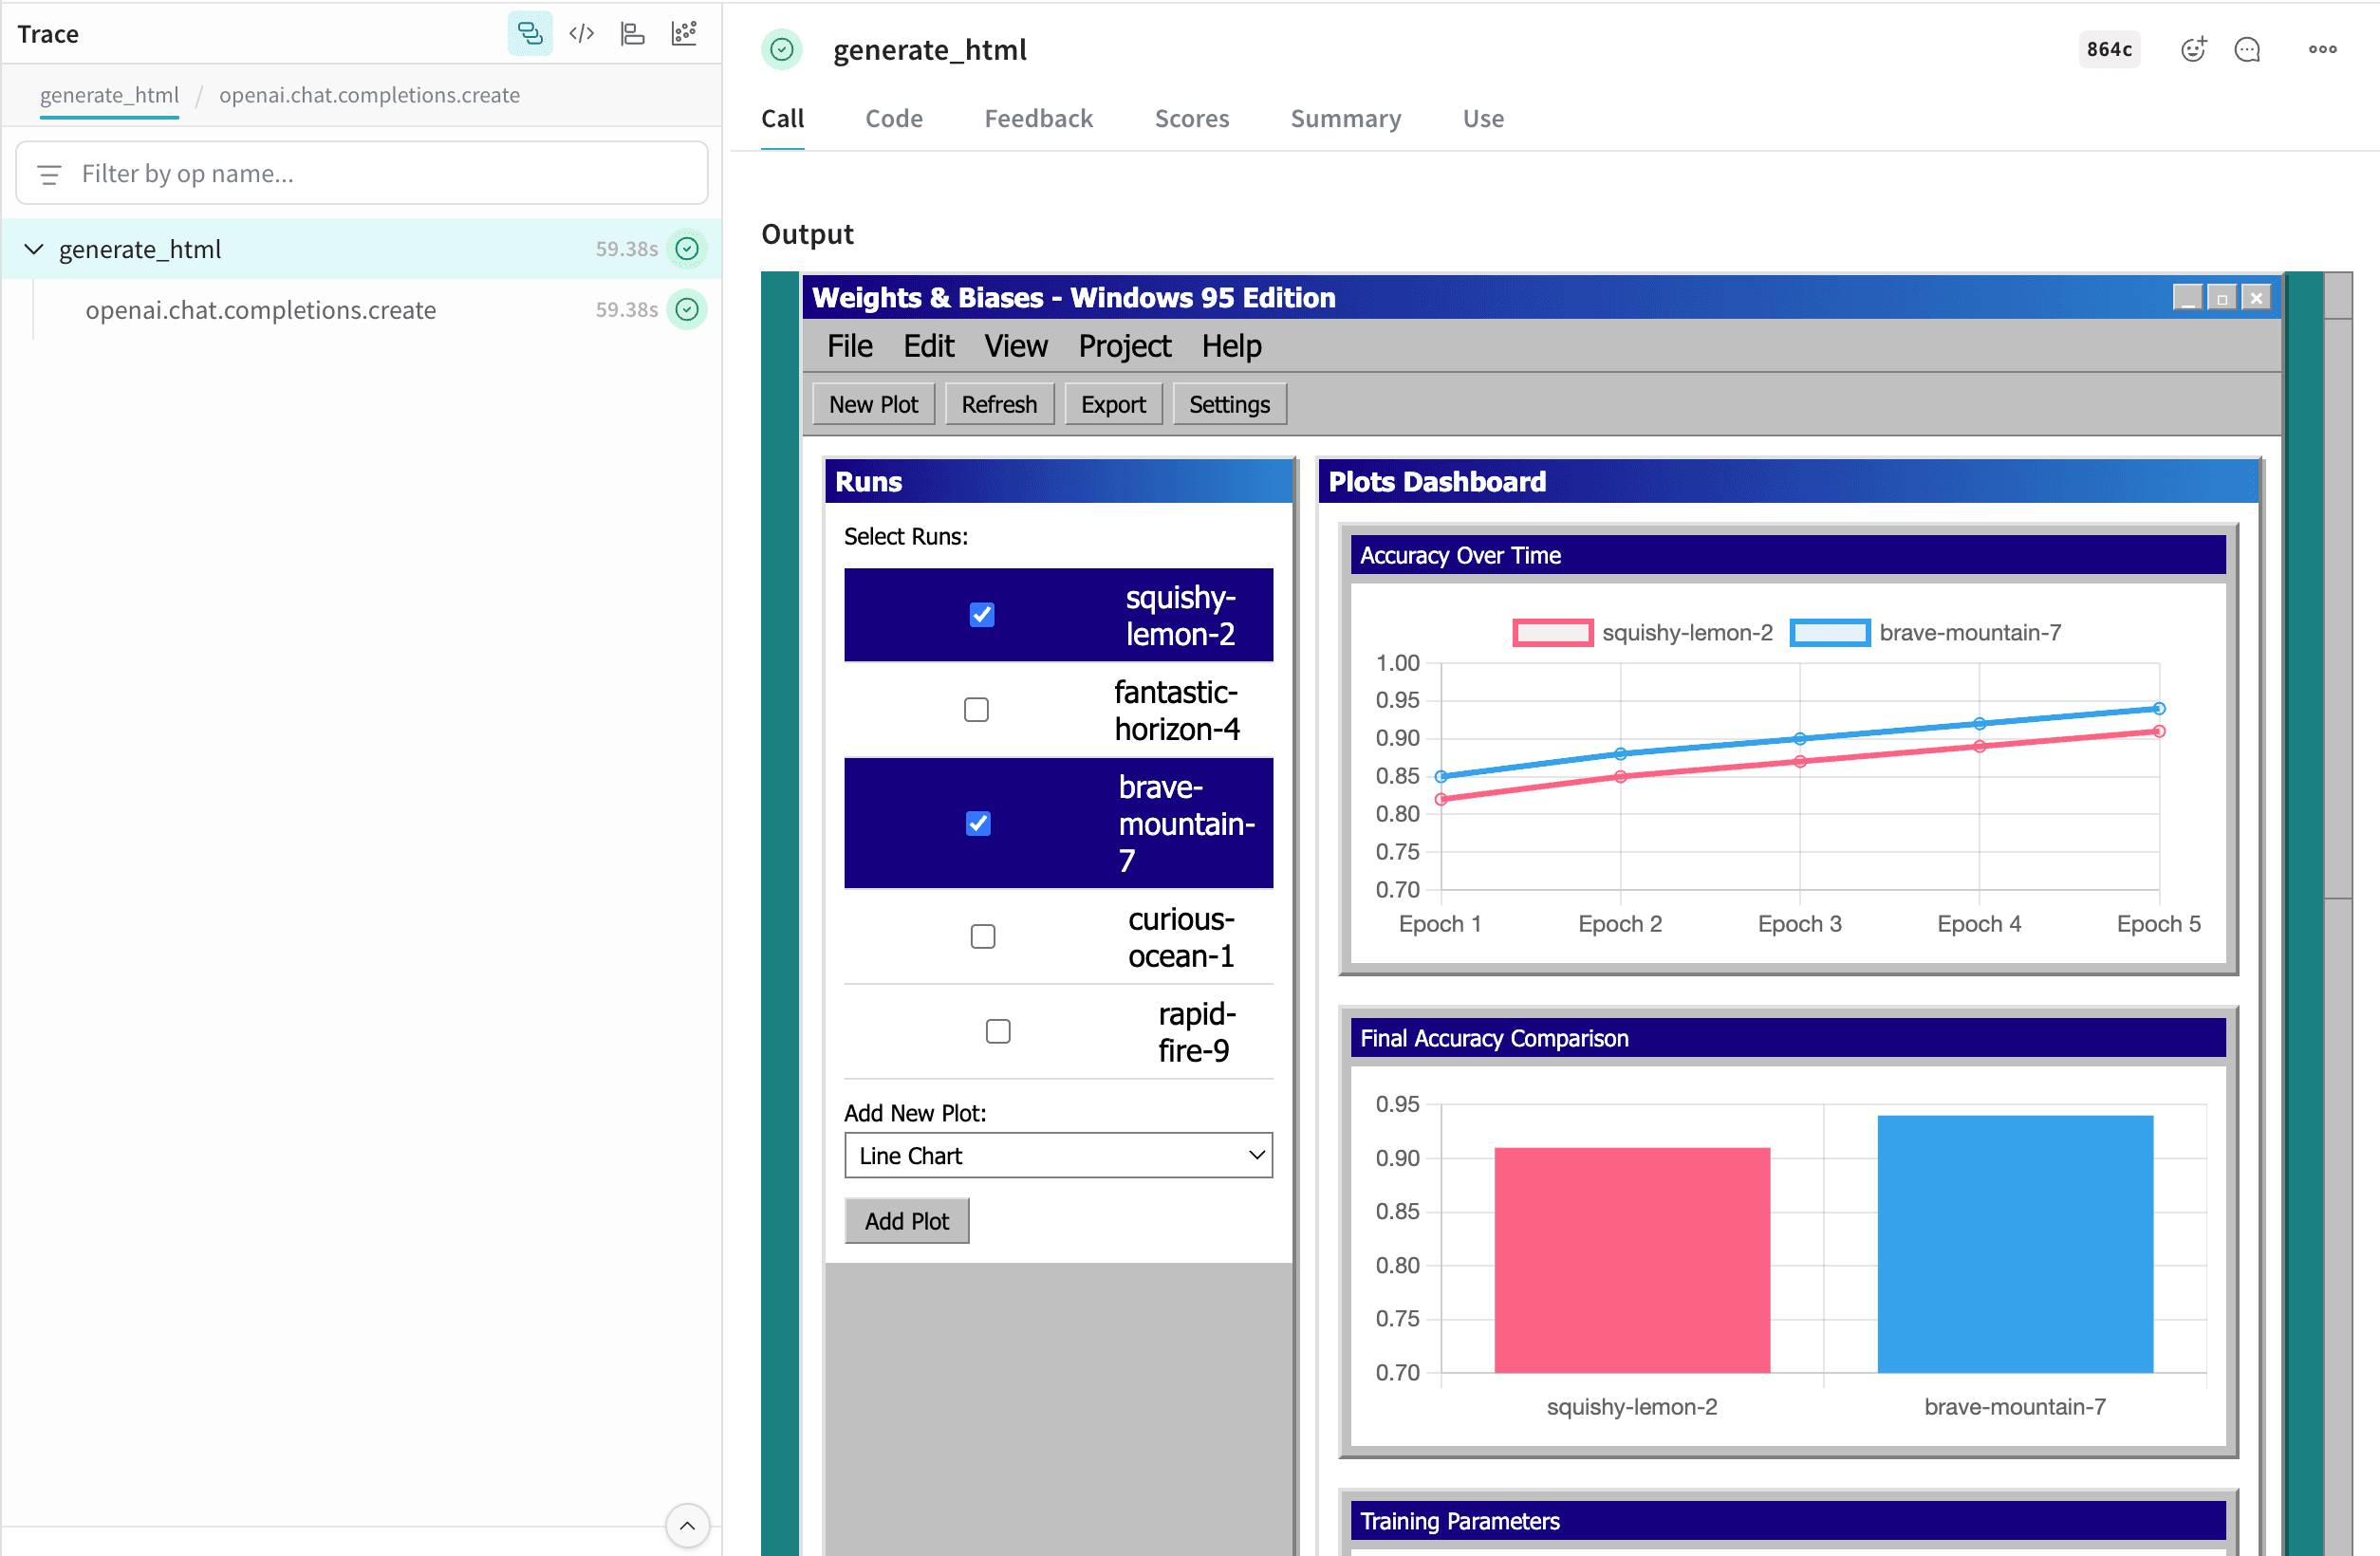The height and width of the screenshot is (1556, 2380).
Task: Switch to the Call tab
Action: (x=782, y=119)
